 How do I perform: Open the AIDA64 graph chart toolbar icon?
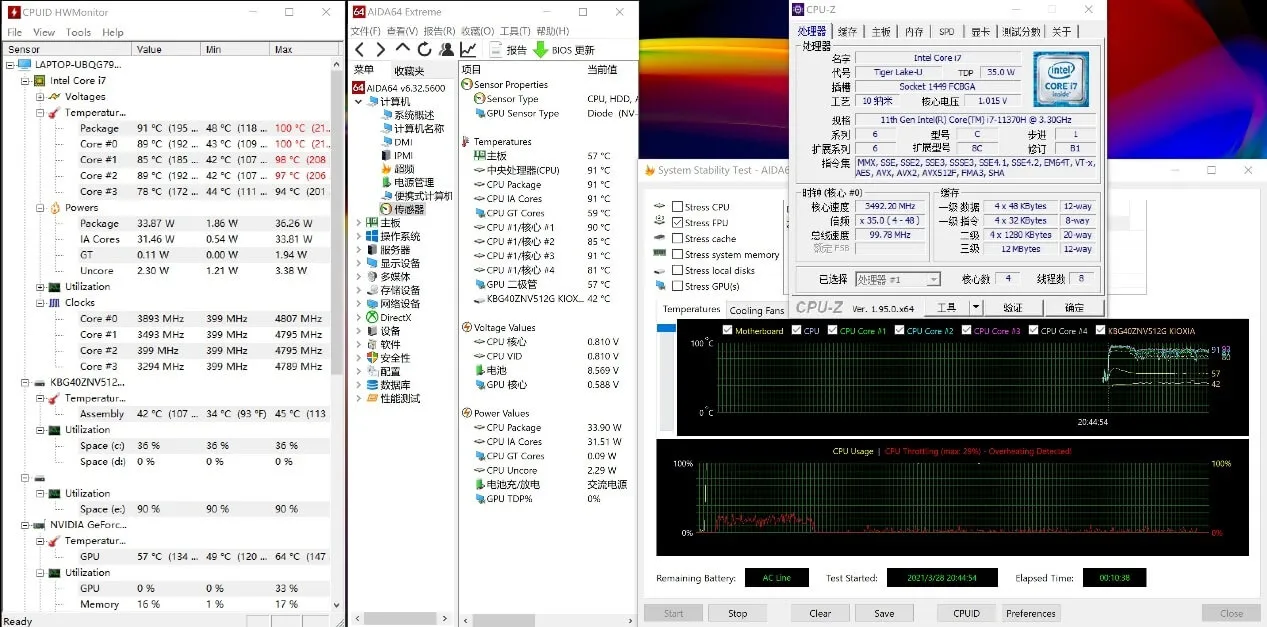468,49
